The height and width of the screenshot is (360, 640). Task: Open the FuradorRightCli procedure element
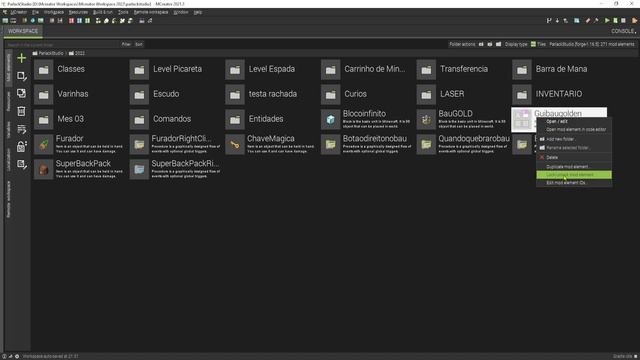click(x=175, y=144)
